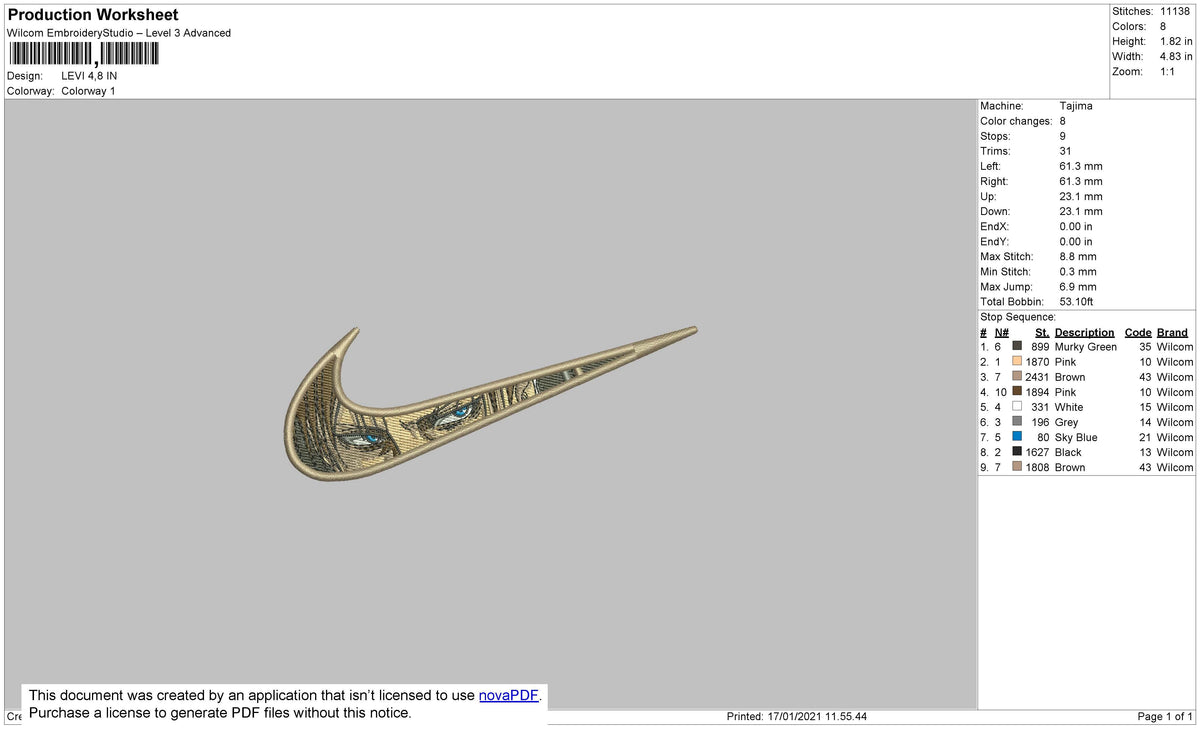
Task: Select the Murky Green thread swatch
Action: pyautogui.click(x=1017, y=347)
